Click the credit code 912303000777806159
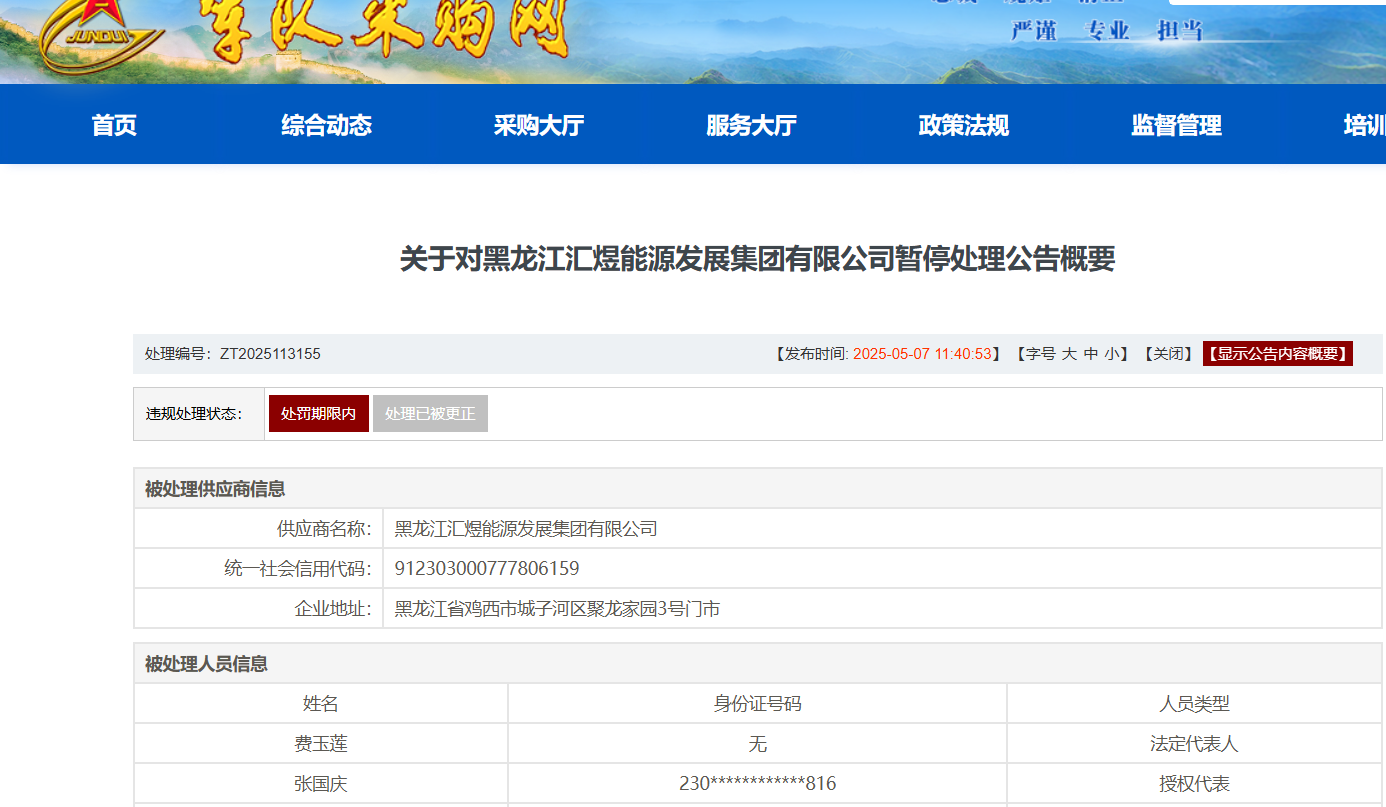The image size is (1386, 807). pos(487,569)
